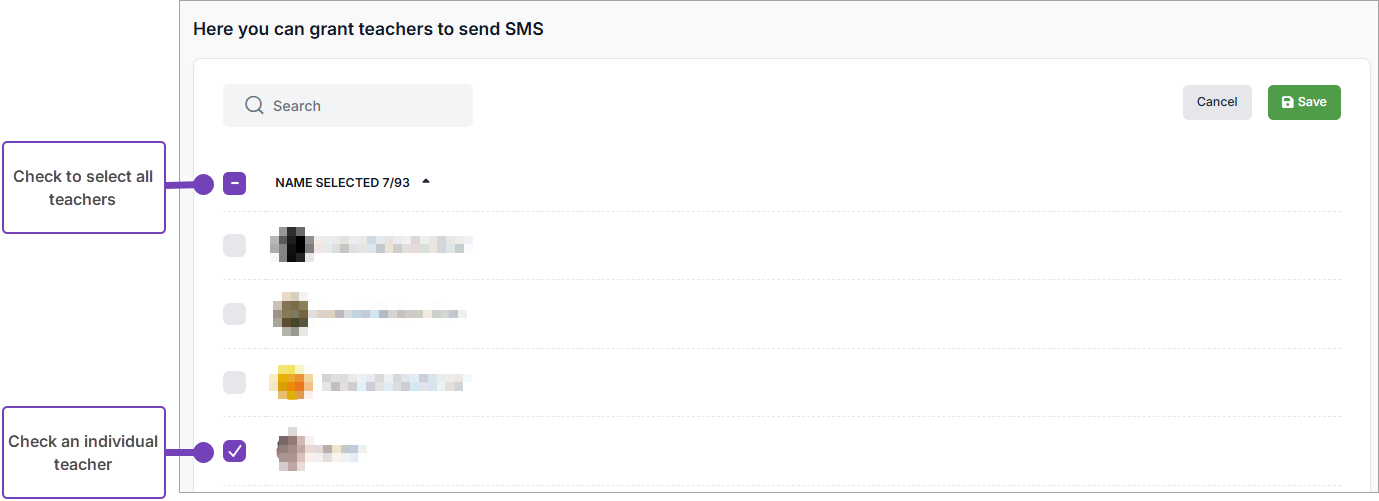Click the magnifying glass search icon

point(254,106)
